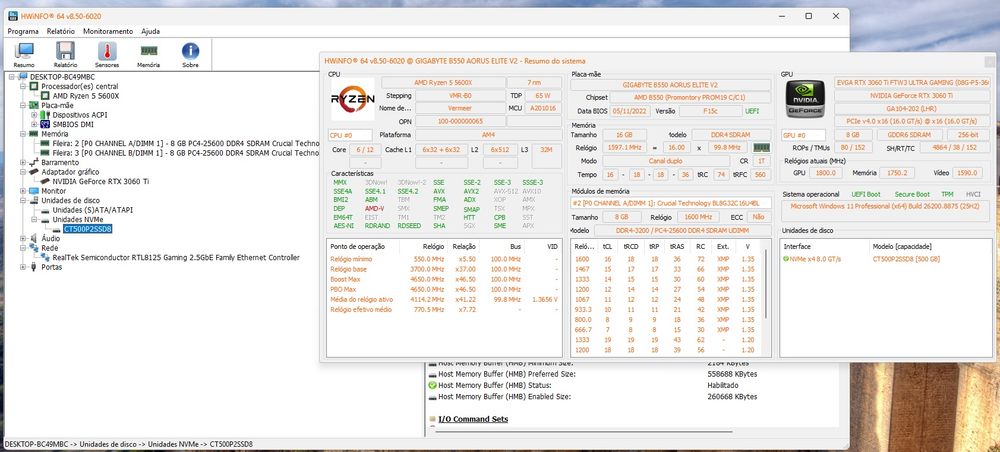Select the CT500P2SSD8 drive item
The width and height of the screenshot is (1000, 452).
click(x=87, y=229)
